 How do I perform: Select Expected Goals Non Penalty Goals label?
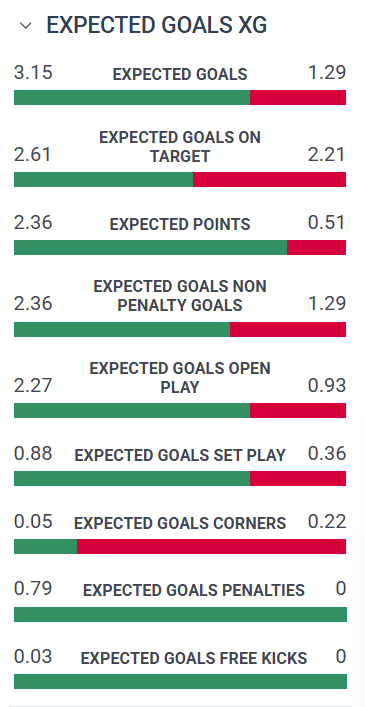tap(180, 296)
